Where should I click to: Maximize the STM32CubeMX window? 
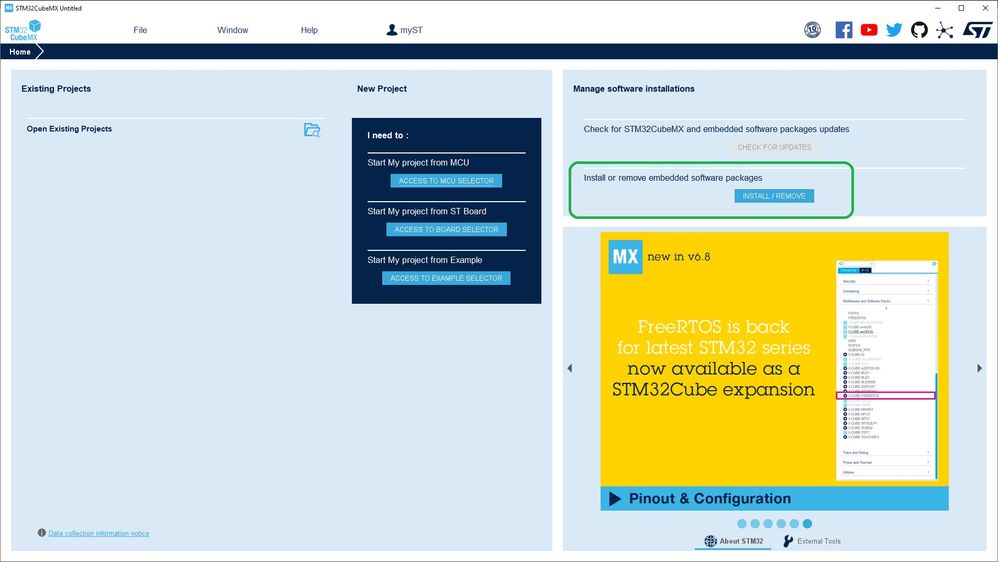(x=961, y=8)
